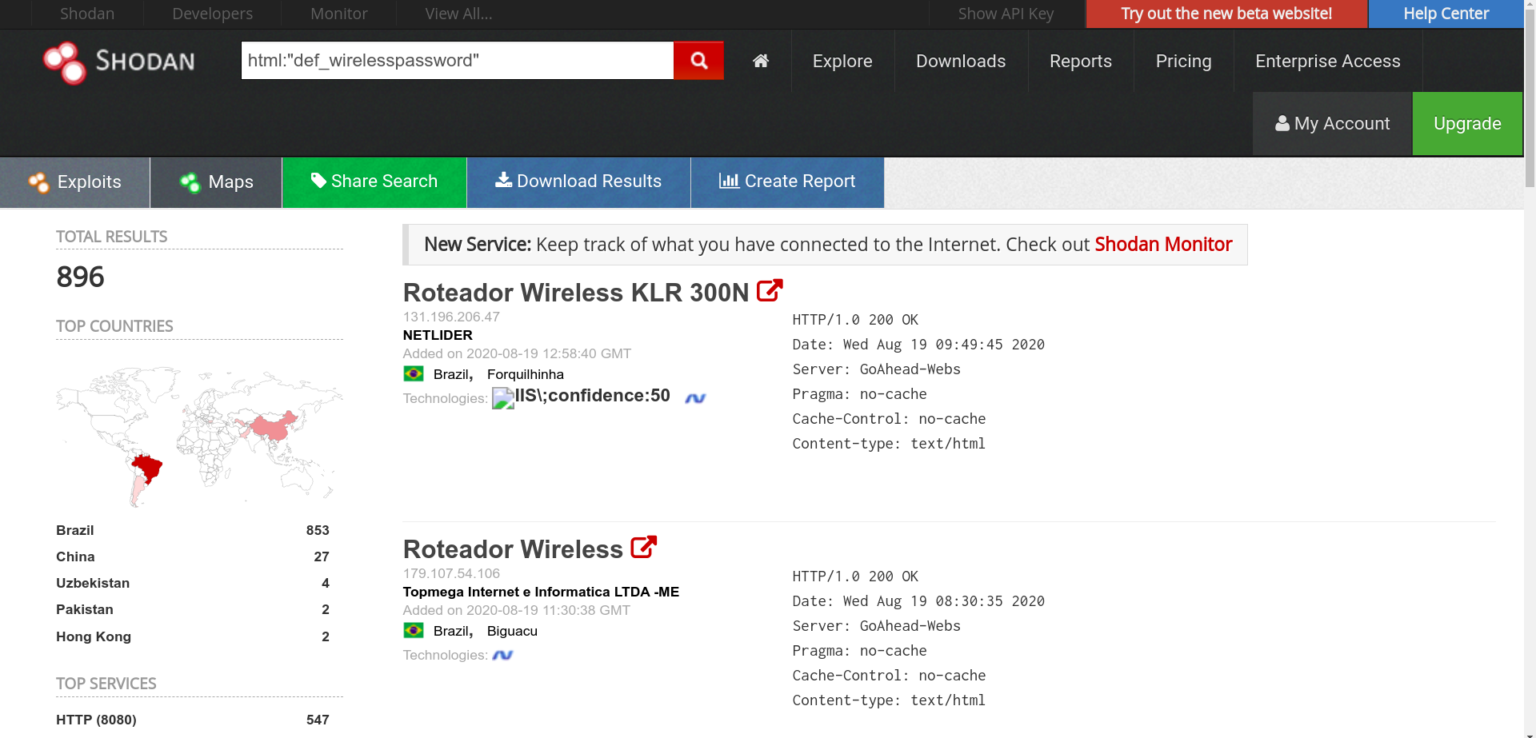Click Shodan in the top bar

click(87, 14)
